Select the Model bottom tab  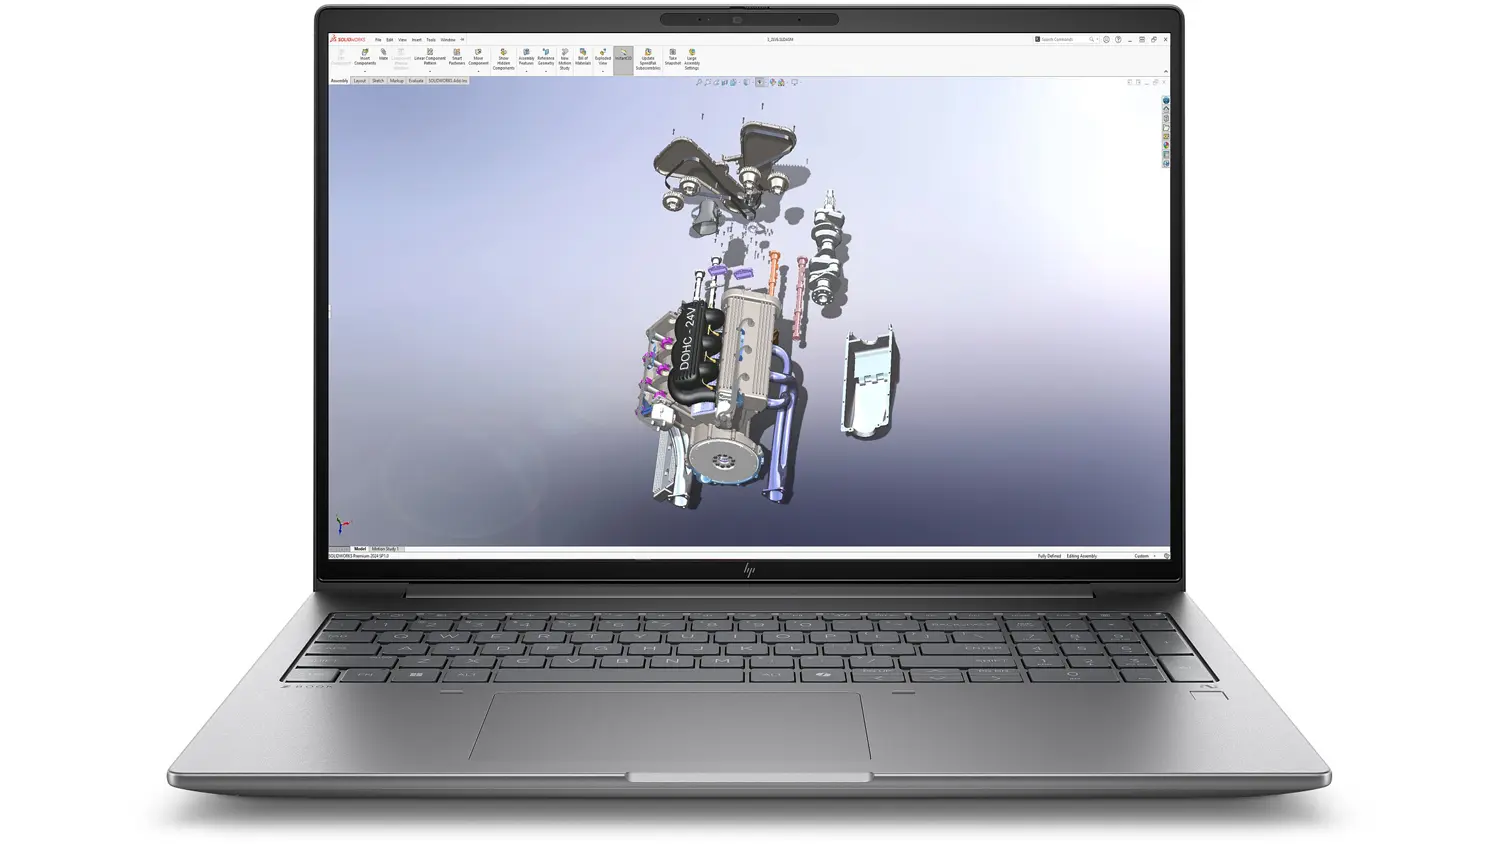click(x=360, y=548)
